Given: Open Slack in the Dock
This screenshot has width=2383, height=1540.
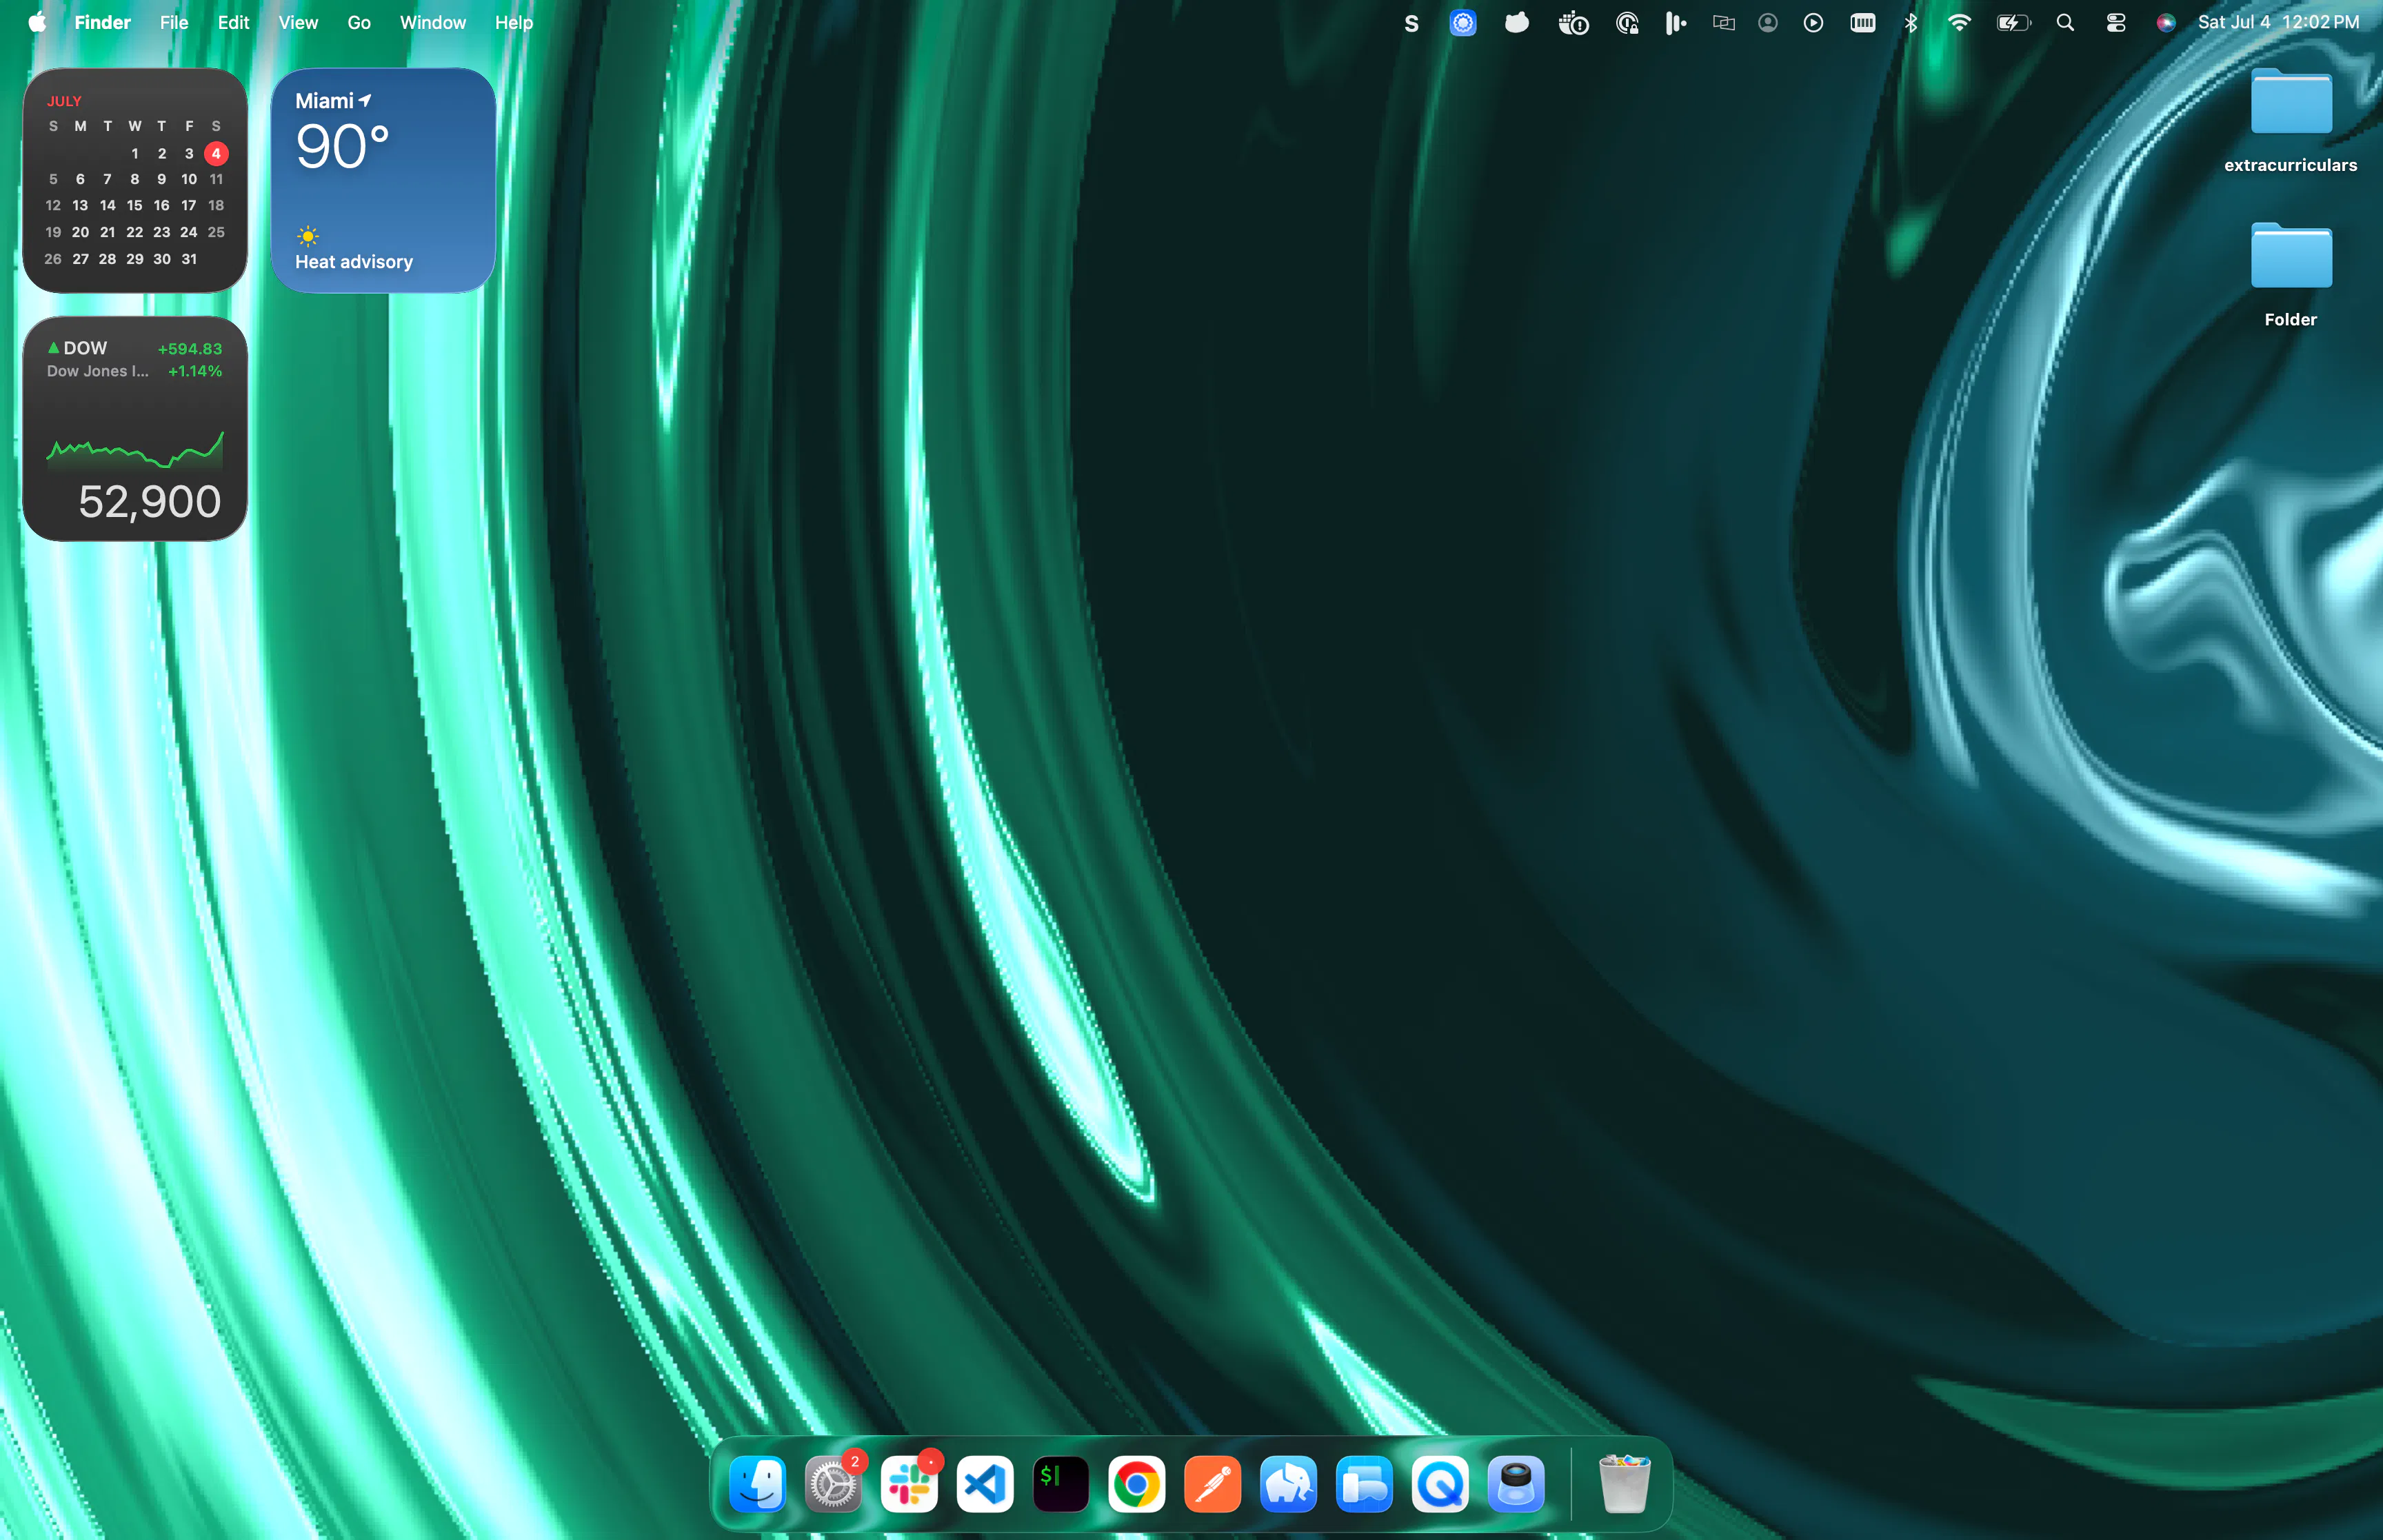Looking at the screenshot, I should point(909,1484).
